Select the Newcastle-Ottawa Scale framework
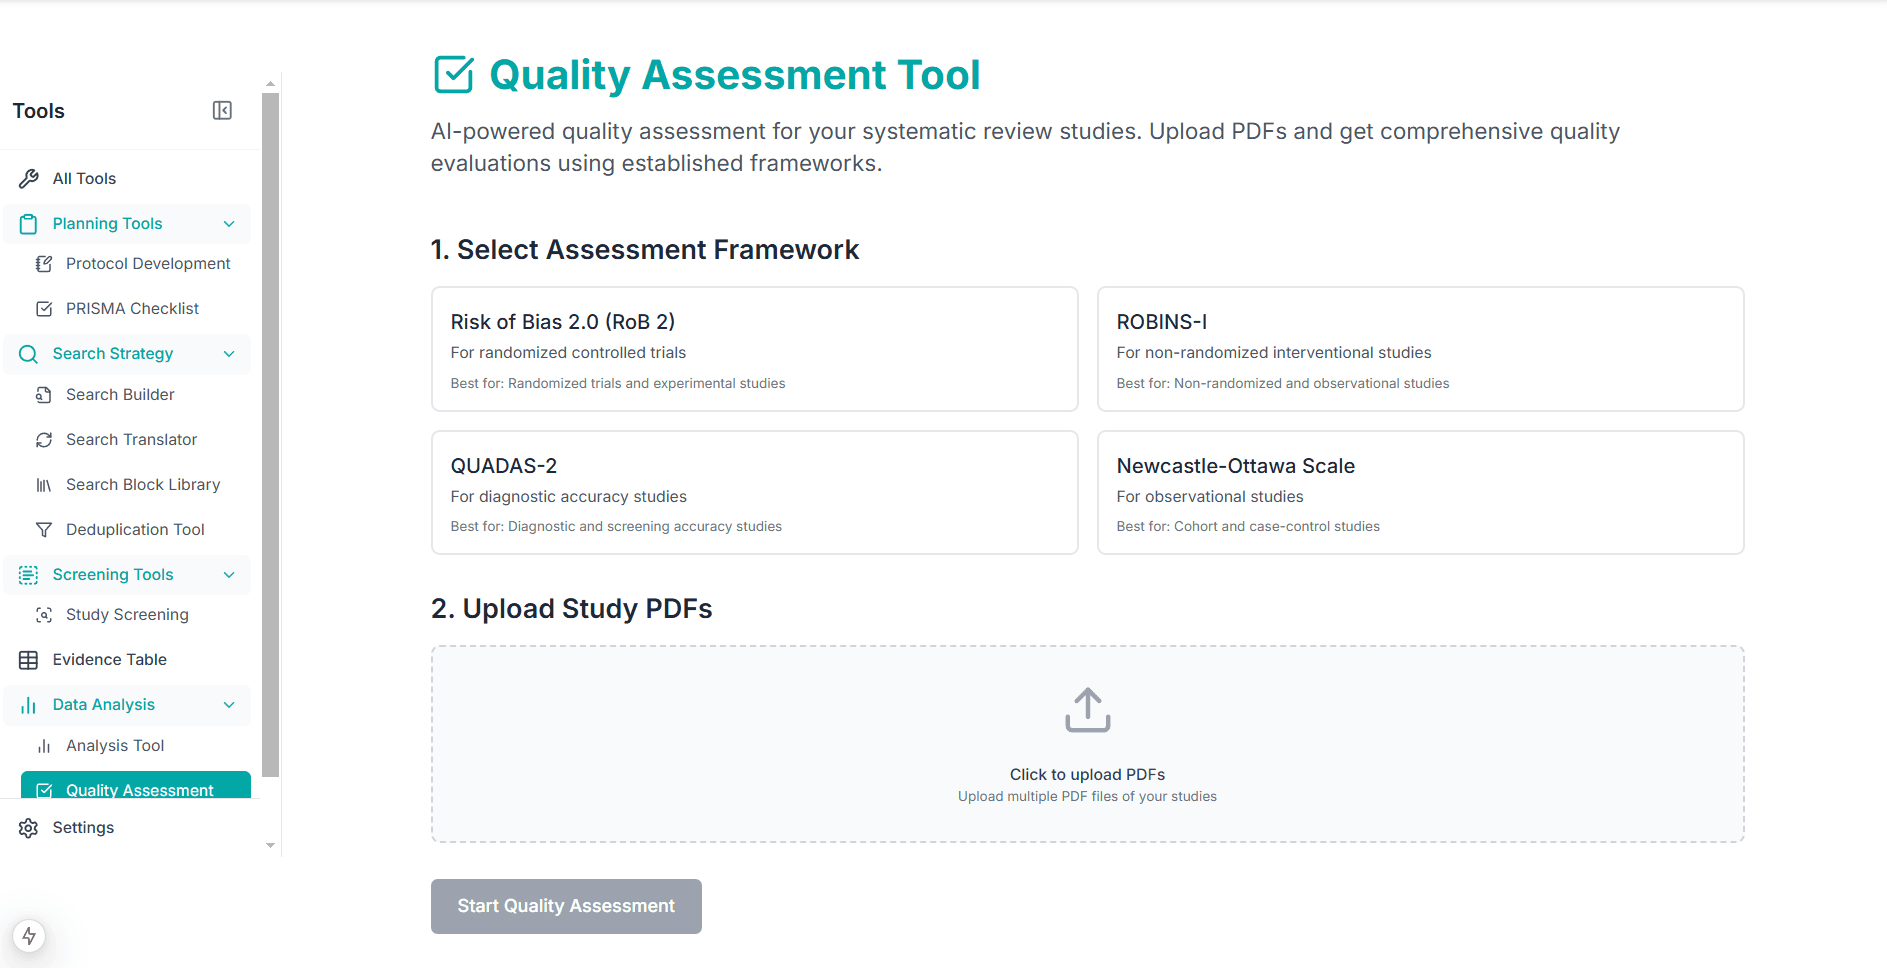1887x968 pixels. pos(1420,492)
